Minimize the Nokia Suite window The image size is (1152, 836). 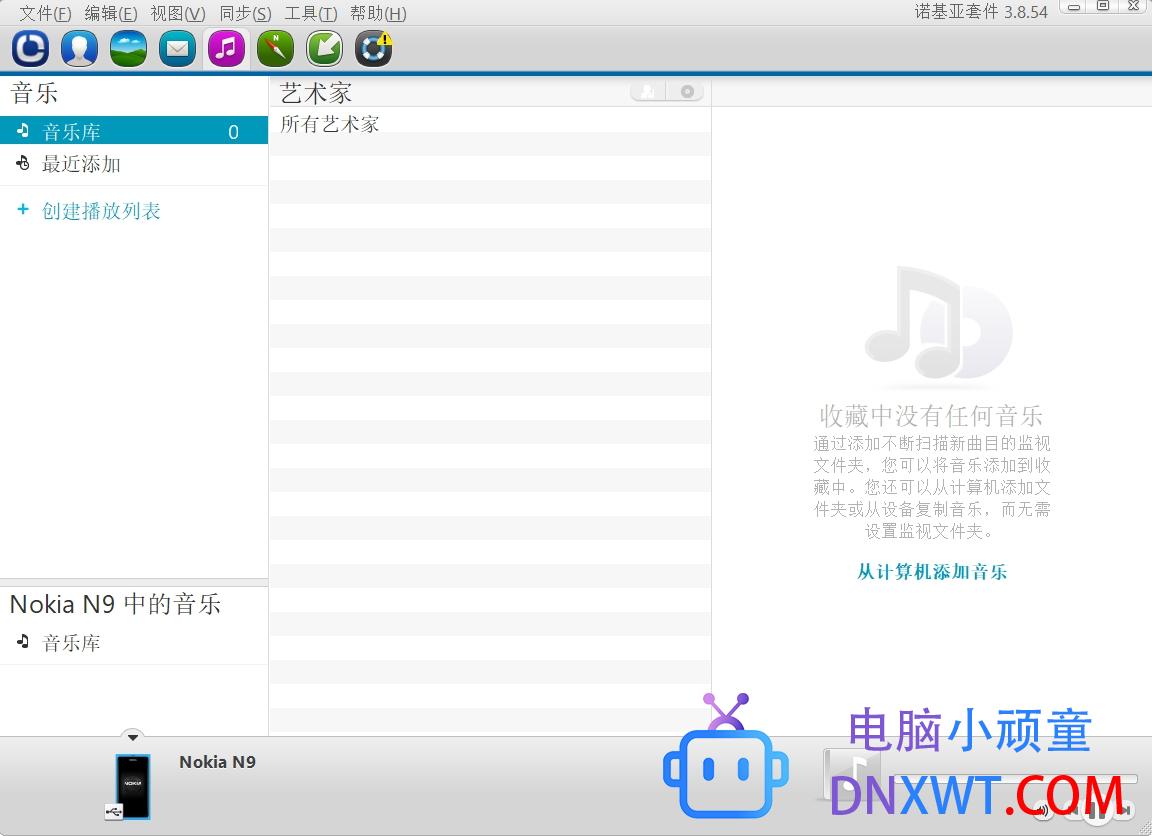click(1074, 7)
